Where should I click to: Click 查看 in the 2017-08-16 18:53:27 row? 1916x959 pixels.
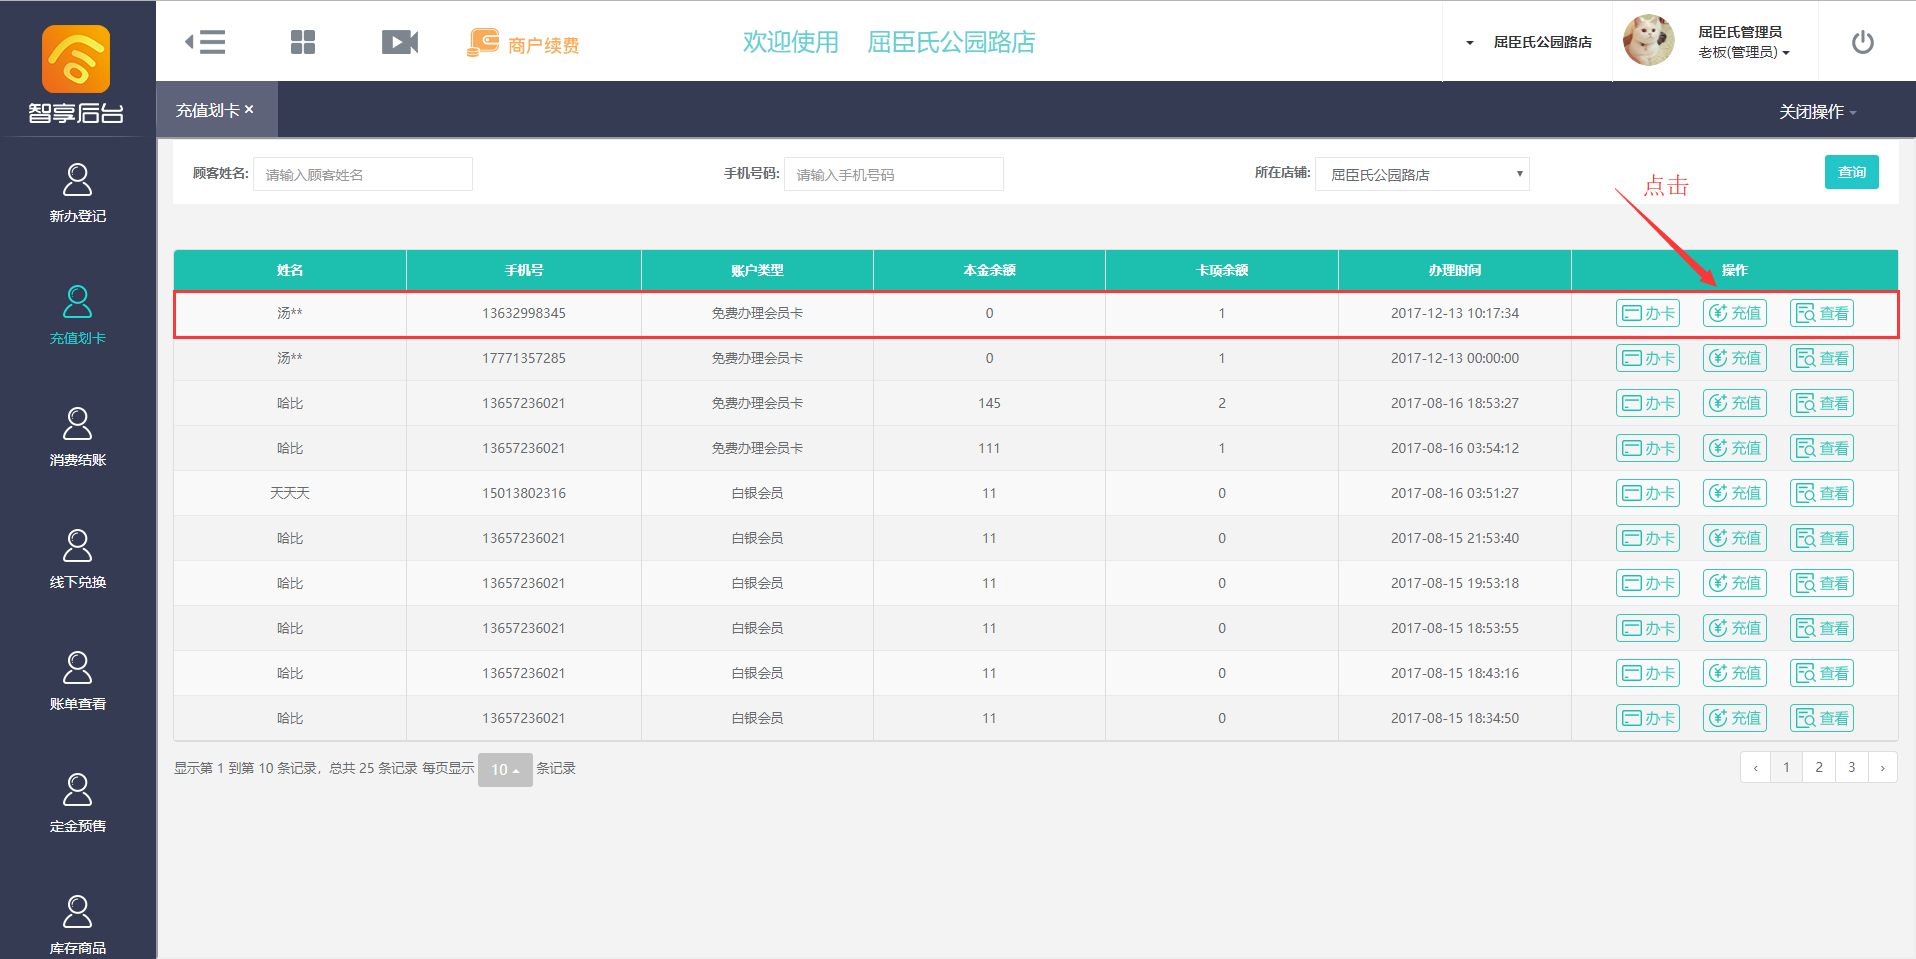(x=1822, y=403)
